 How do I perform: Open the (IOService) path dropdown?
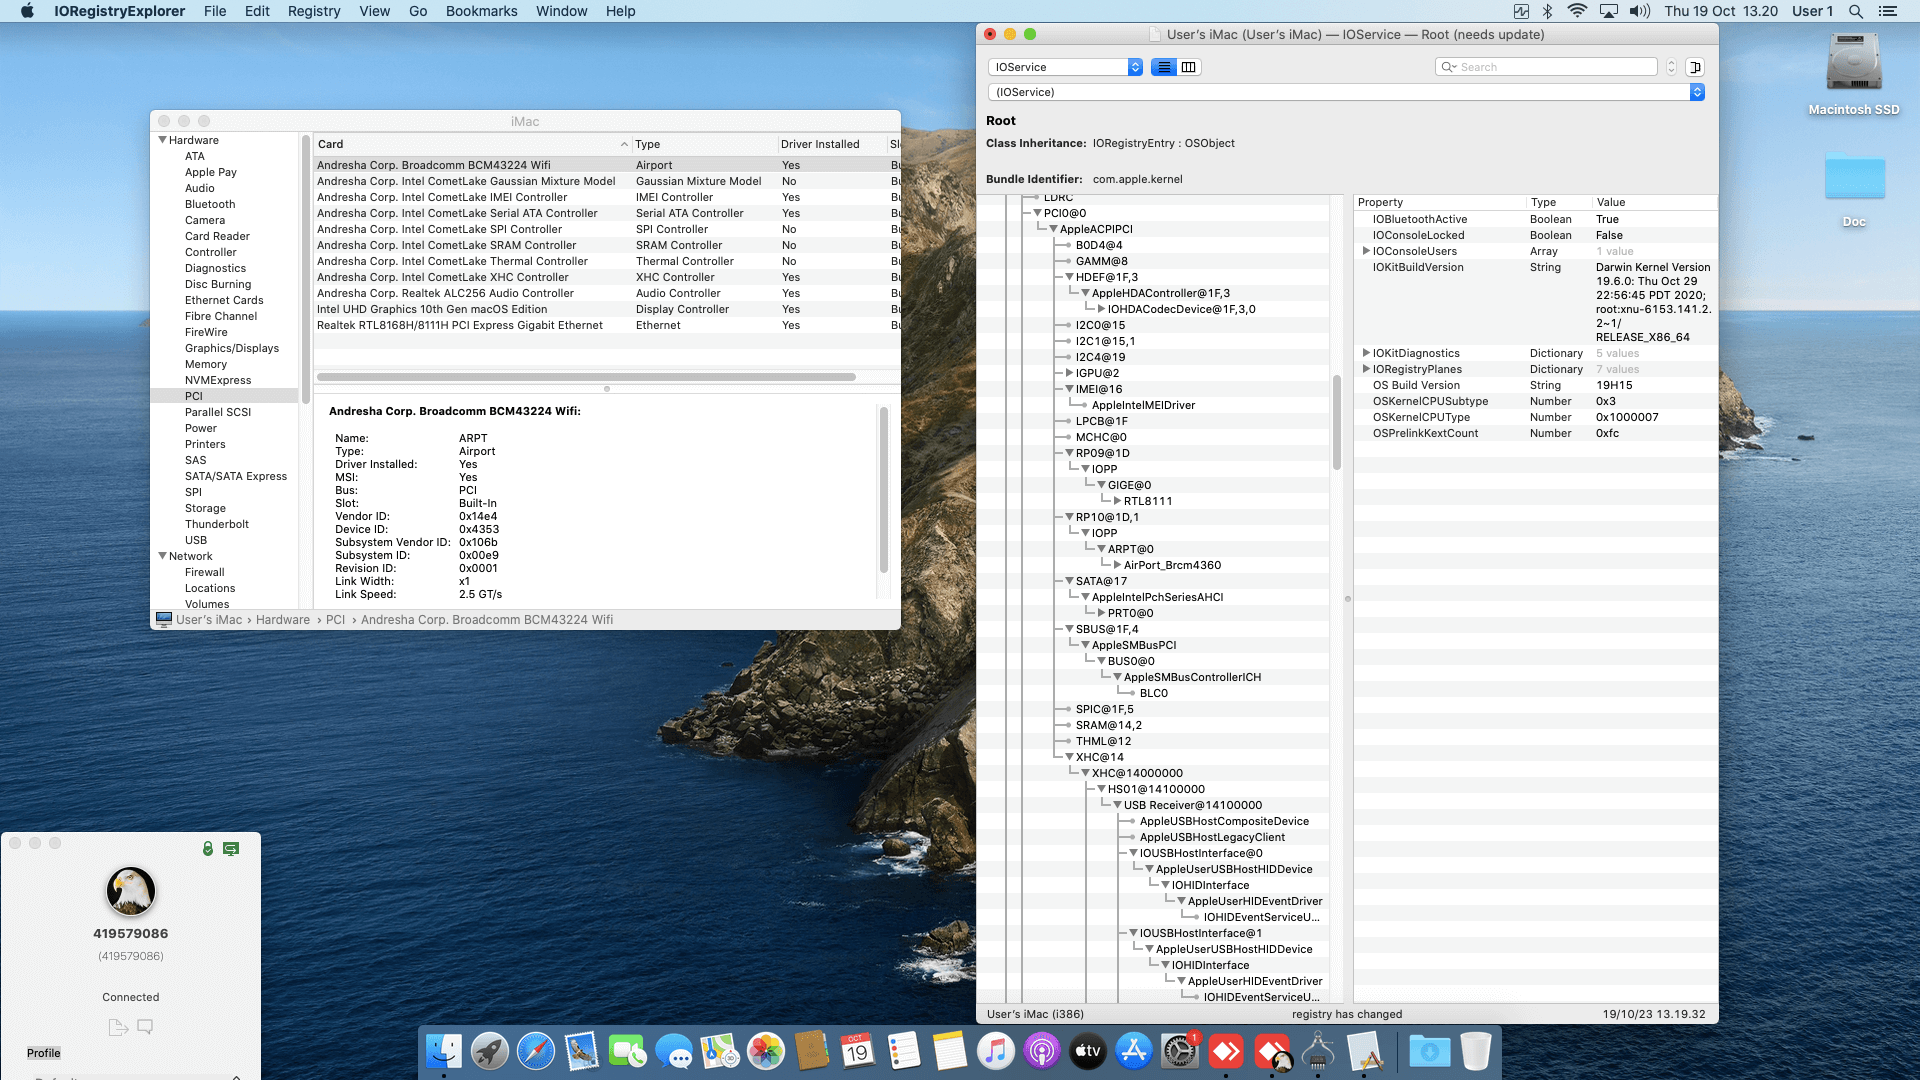(1346, 92)
